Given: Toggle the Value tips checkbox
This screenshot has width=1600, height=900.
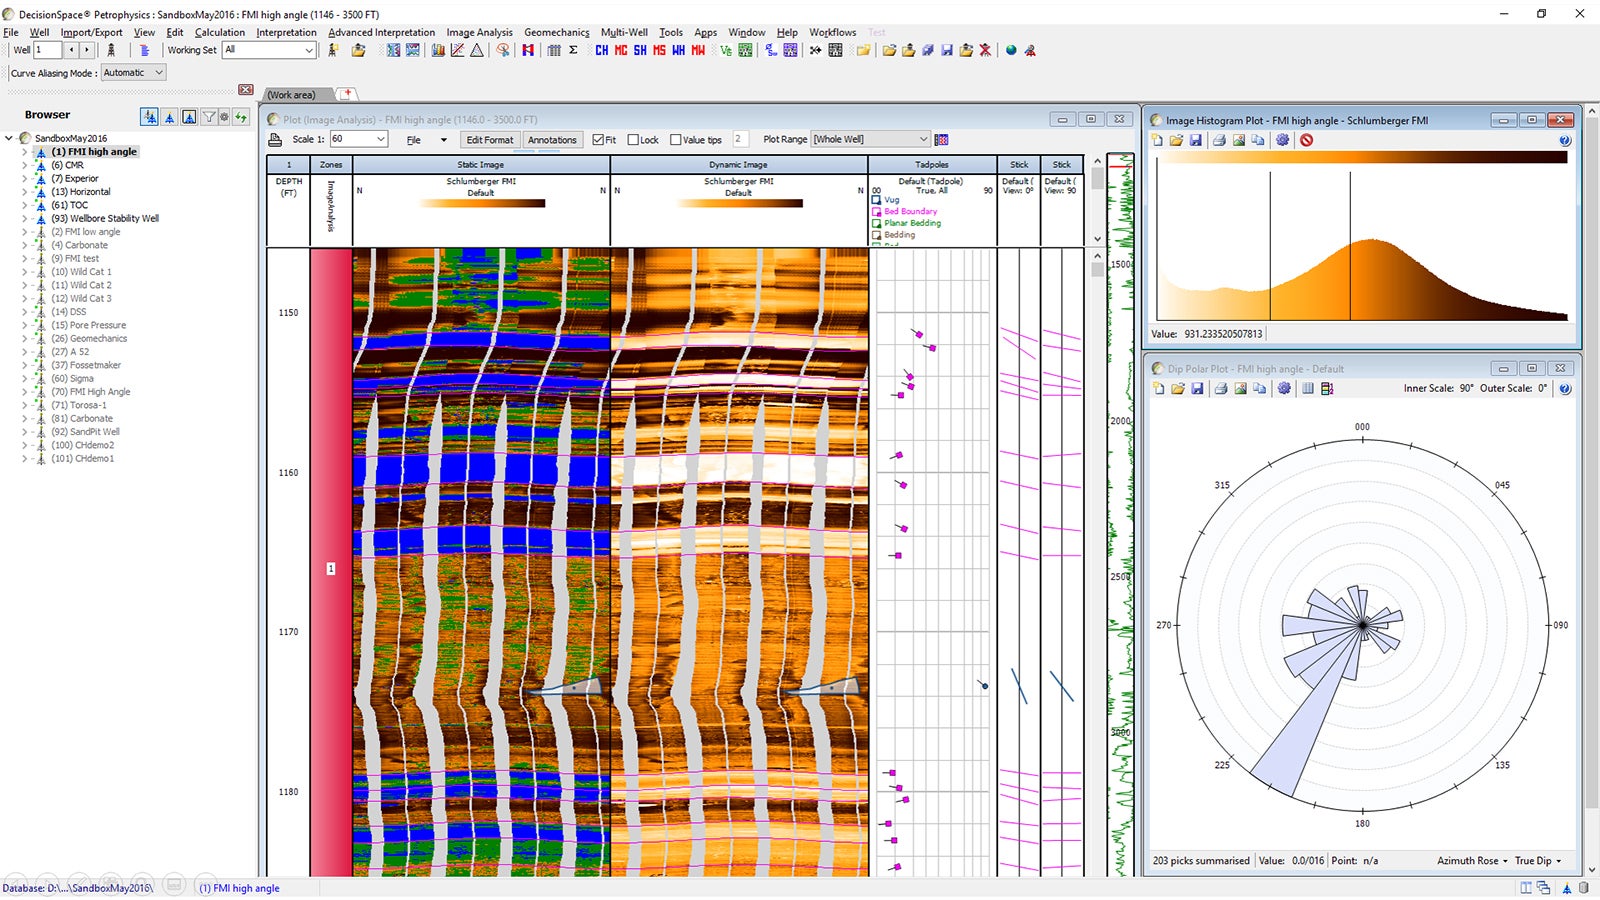Looking at the screenshot, I should [x=676, y=140].
